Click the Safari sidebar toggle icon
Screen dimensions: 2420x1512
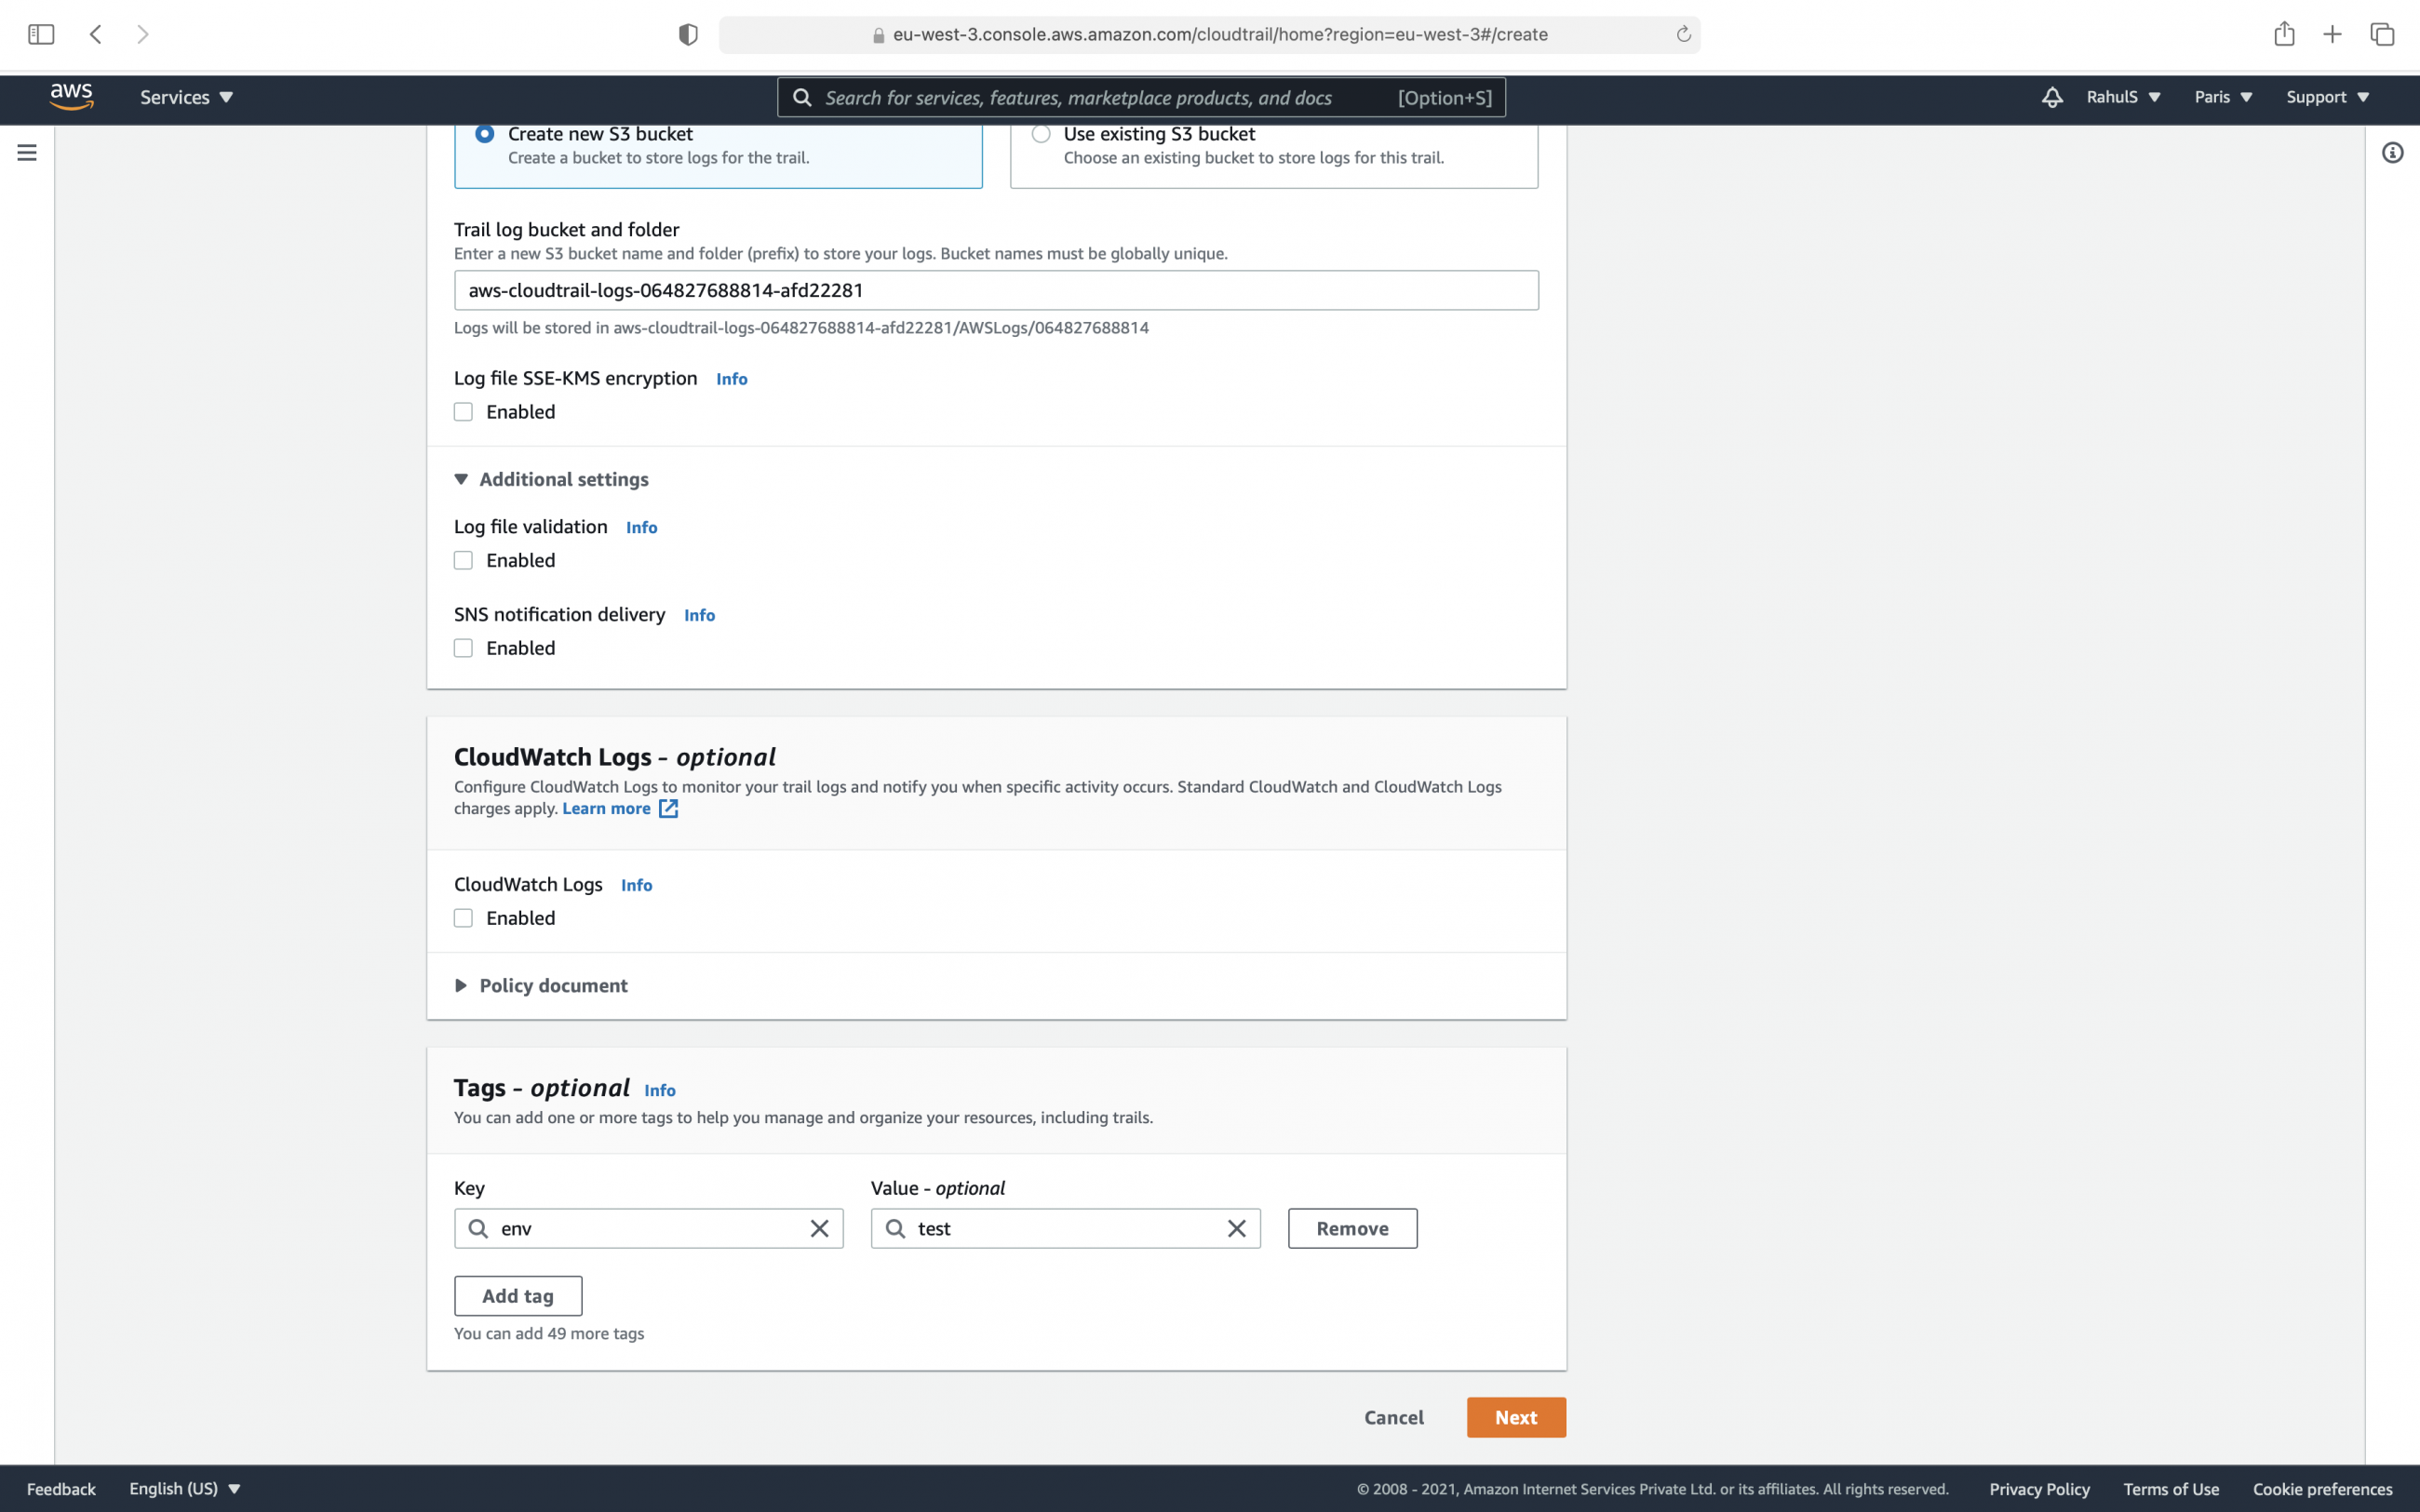[41, 34]
